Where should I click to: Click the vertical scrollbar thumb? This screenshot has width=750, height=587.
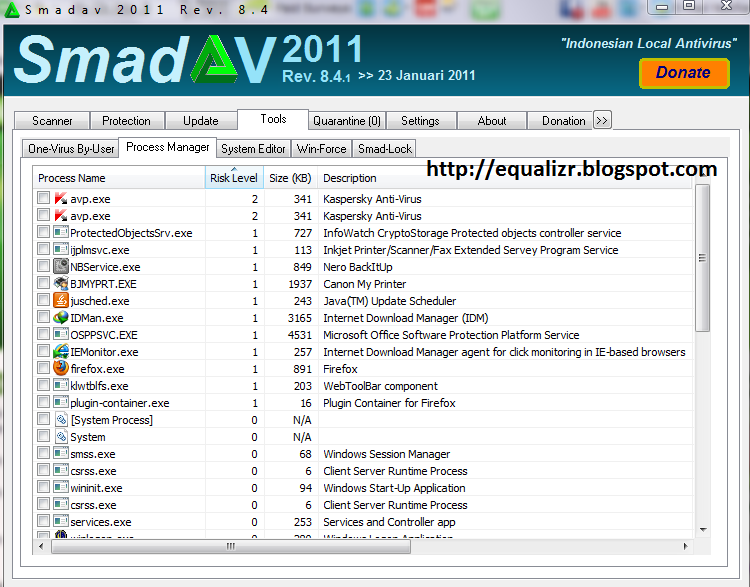click(x=703, y=258)
